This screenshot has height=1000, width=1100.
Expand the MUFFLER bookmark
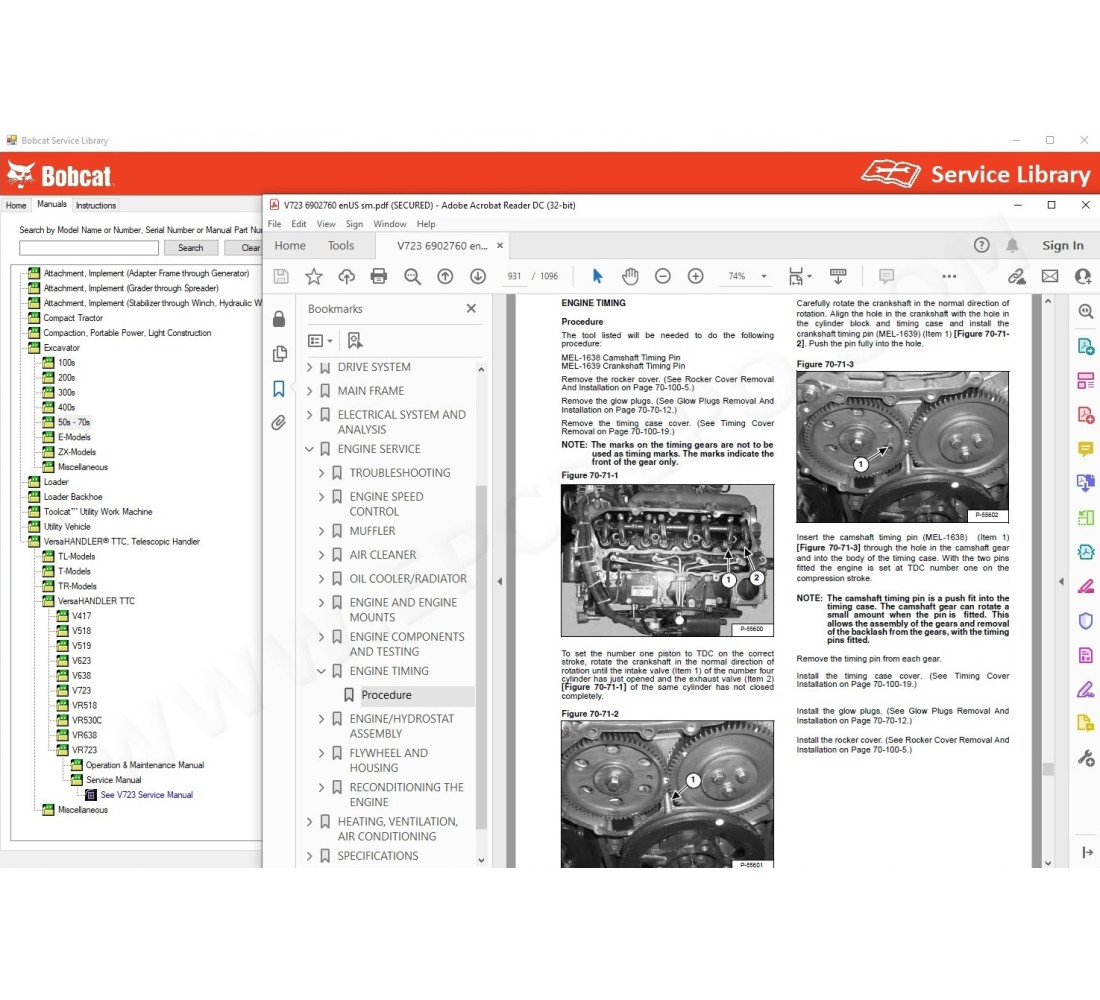click(321, 531)
